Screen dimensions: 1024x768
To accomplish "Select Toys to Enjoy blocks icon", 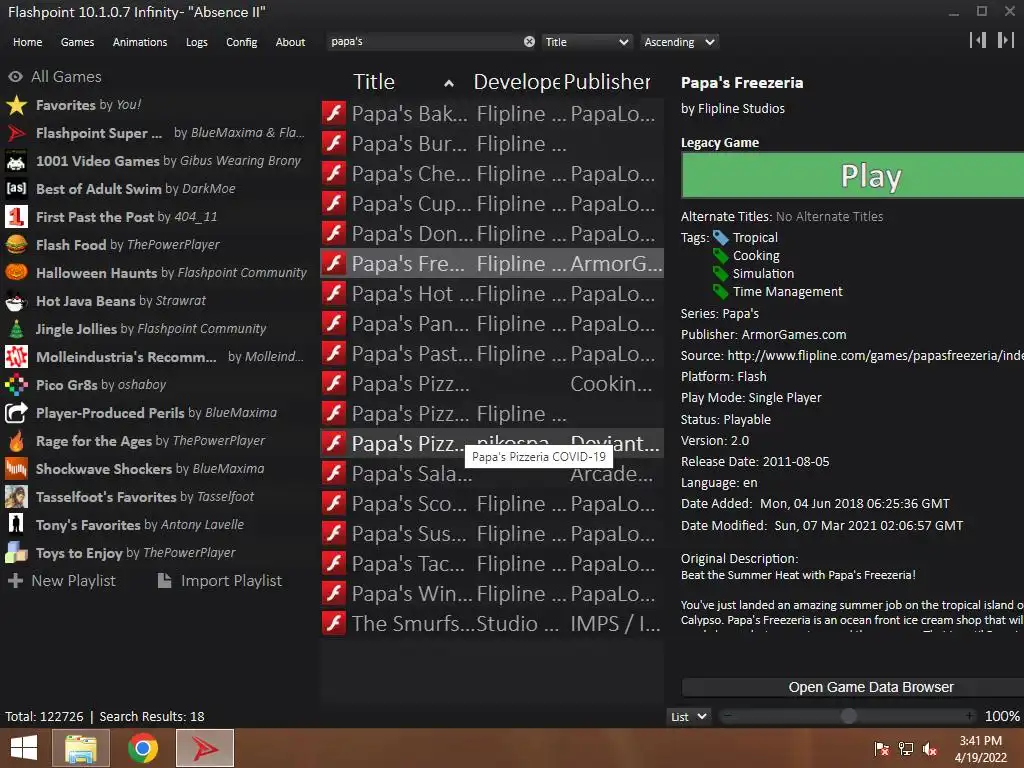I will [x=16, y=553].
